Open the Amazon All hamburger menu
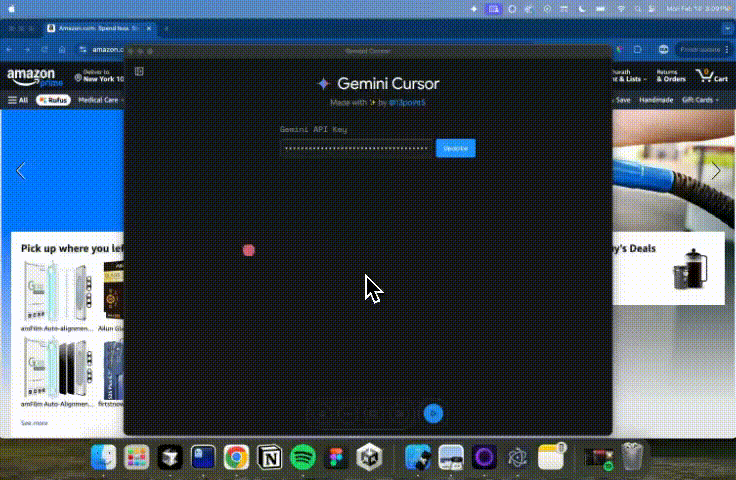736x480 pixels. point(18,100)
